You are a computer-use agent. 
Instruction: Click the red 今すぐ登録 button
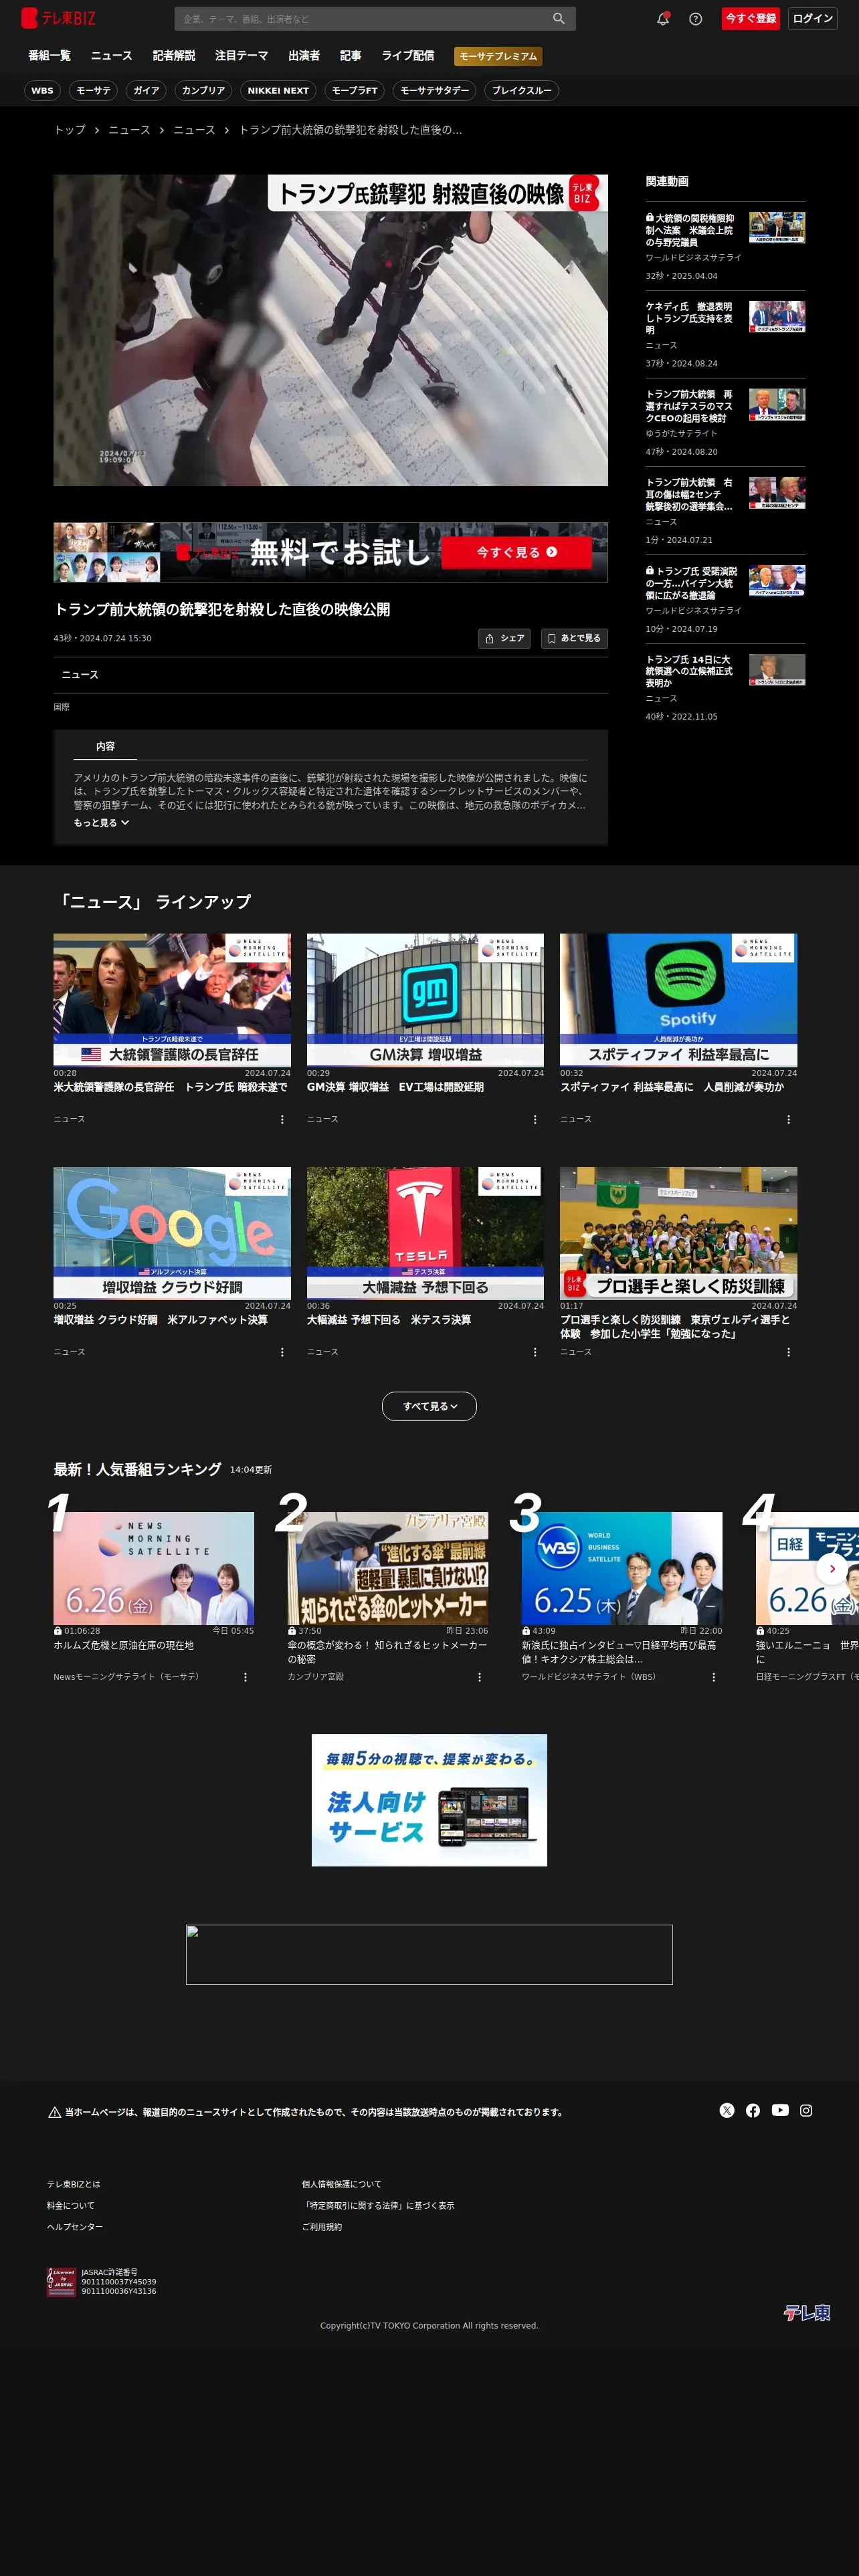point(751,18)
